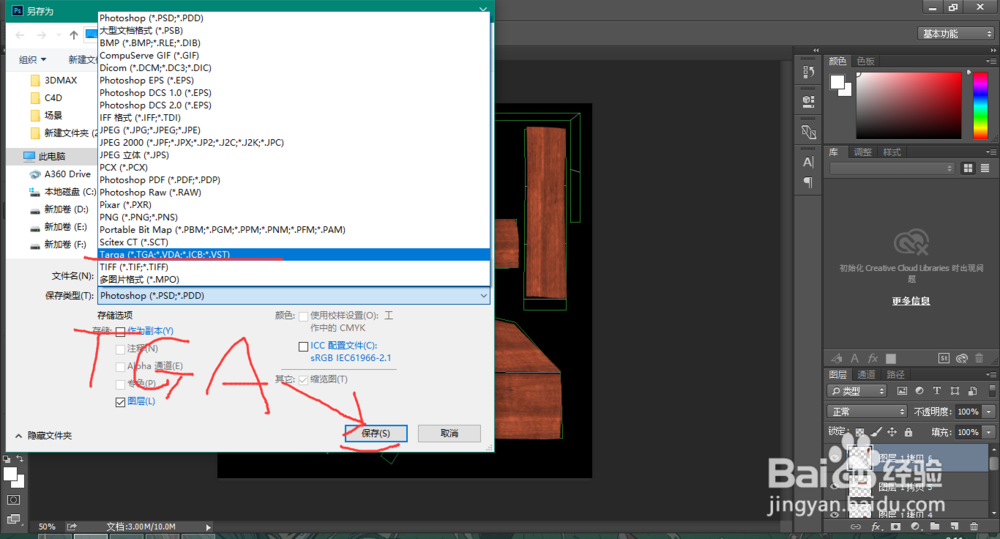Hide layer '图层 1 拷贝 6' via eye icon
The image size is (1000, 539).
[835, 457]
